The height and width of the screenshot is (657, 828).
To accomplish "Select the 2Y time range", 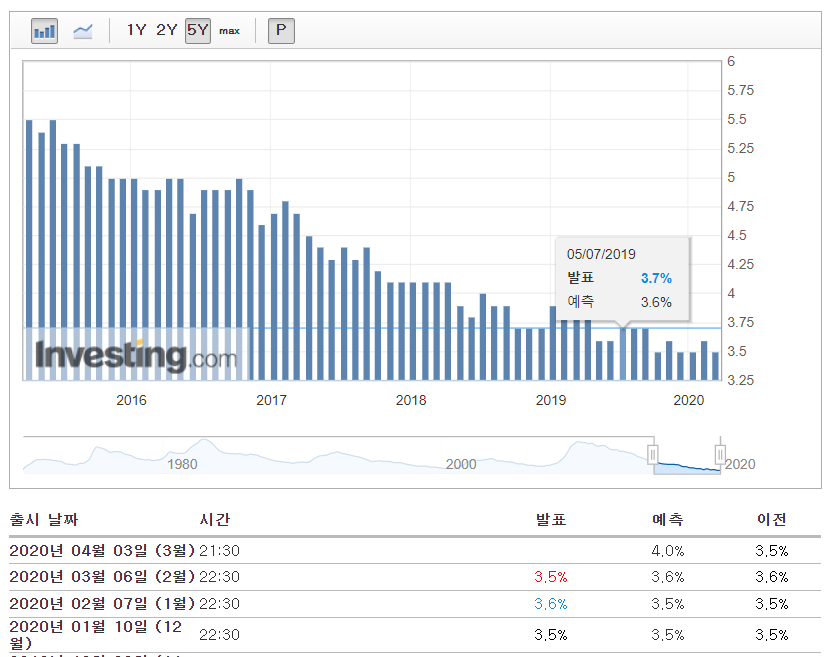I will click(166, 30).
